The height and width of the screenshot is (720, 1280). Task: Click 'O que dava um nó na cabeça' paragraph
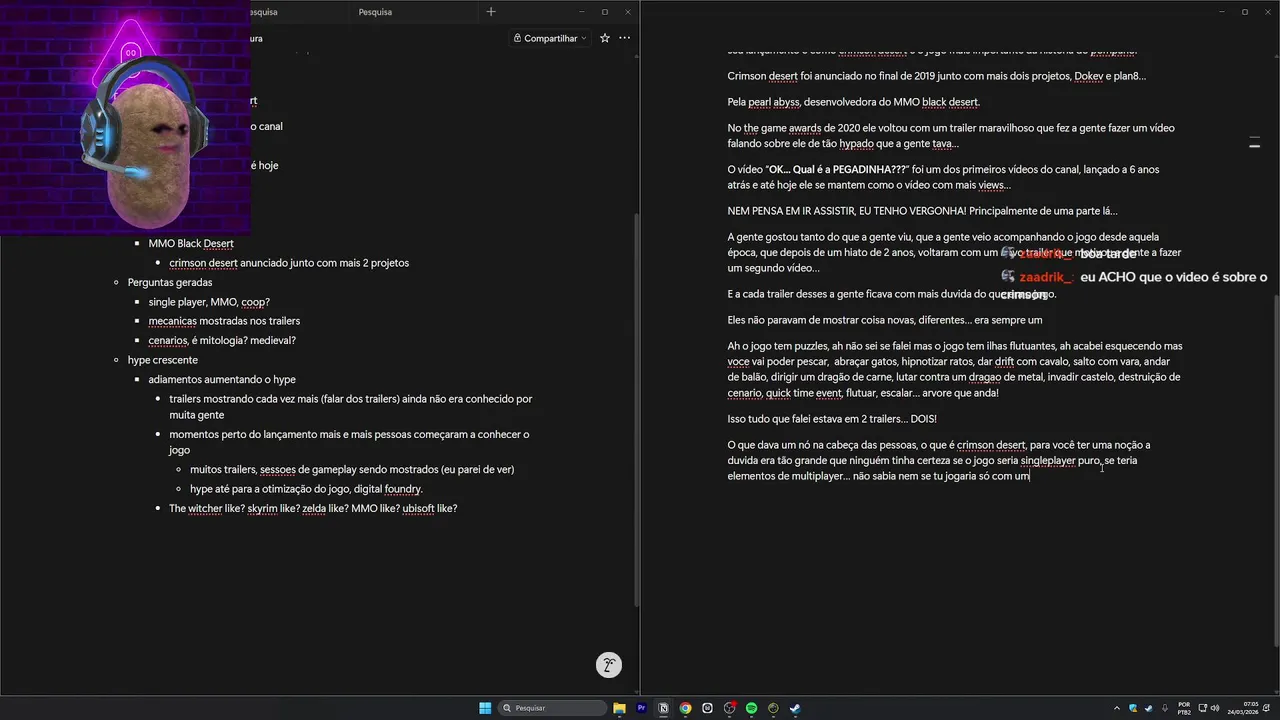(939, 460)
